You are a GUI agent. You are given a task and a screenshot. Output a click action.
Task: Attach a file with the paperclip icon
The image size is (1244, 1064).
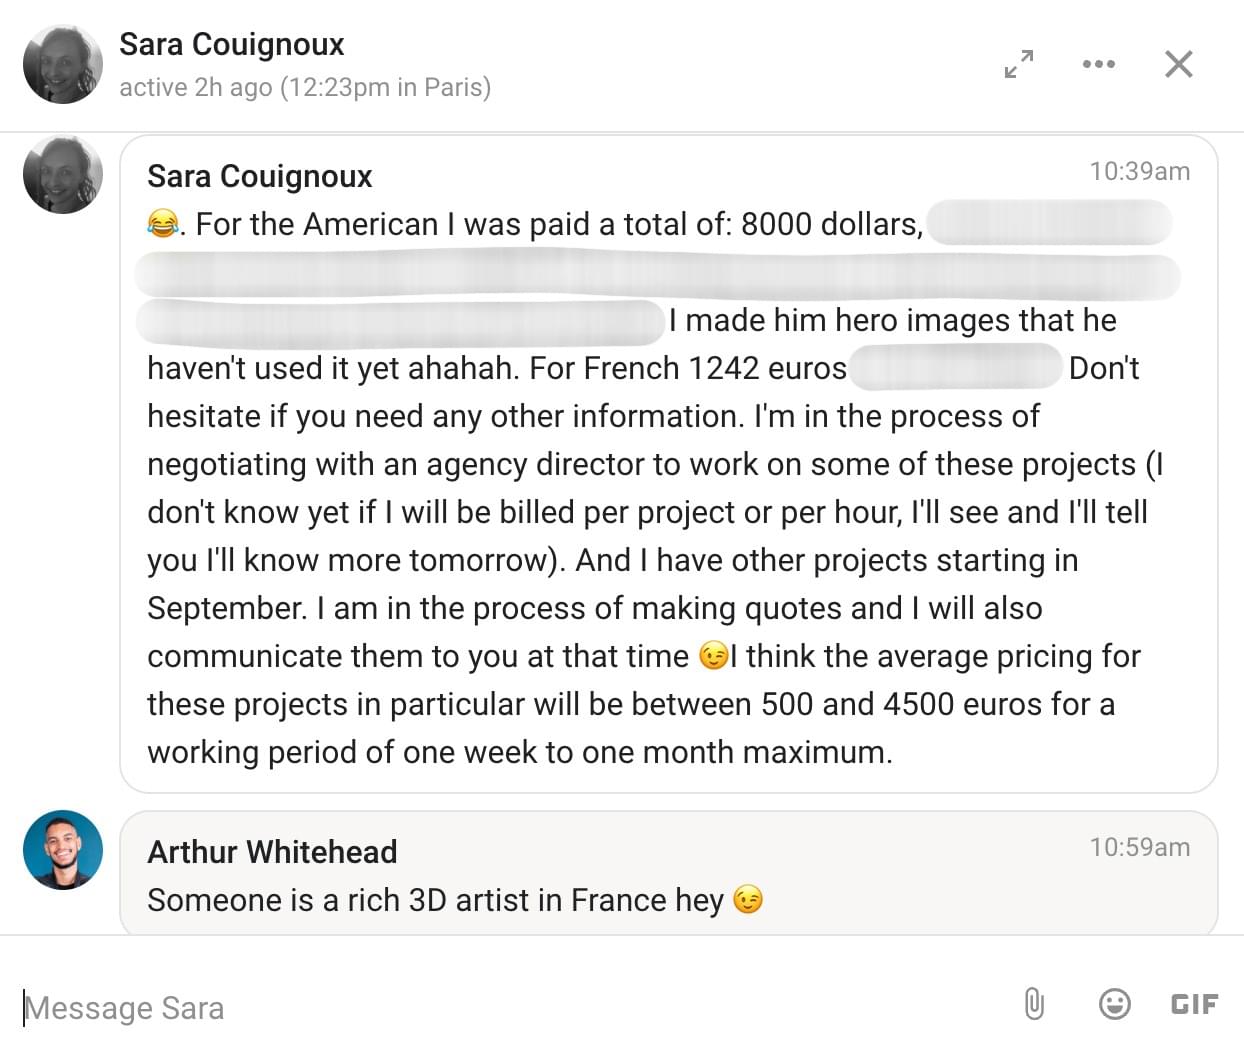point(1034,1003)
